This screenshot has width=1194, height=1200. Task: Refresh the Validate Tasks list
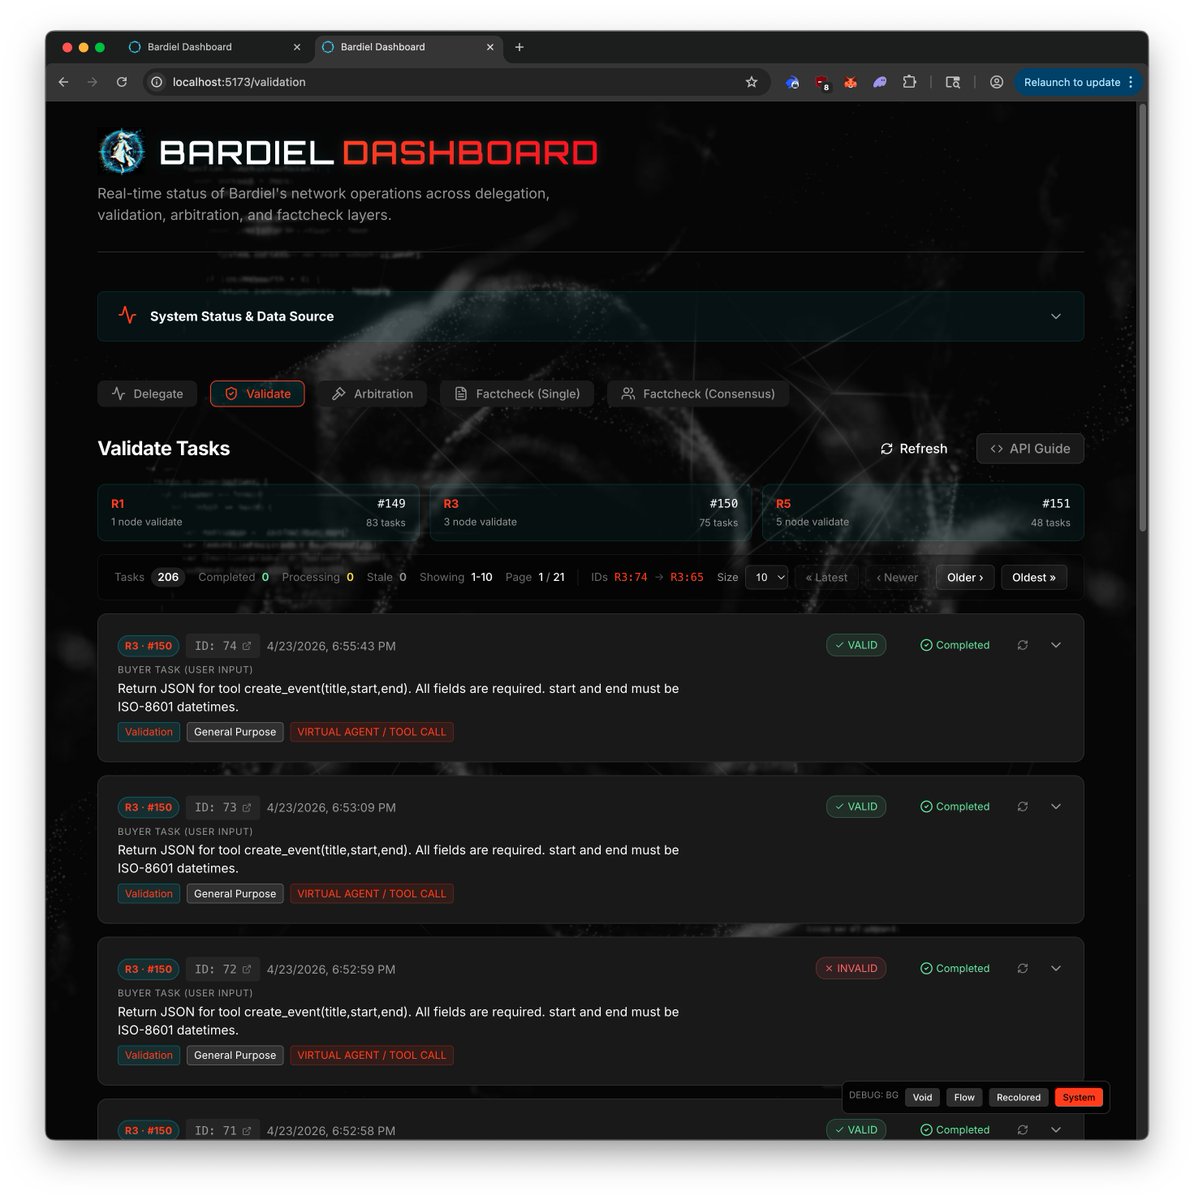coord(913,449)
